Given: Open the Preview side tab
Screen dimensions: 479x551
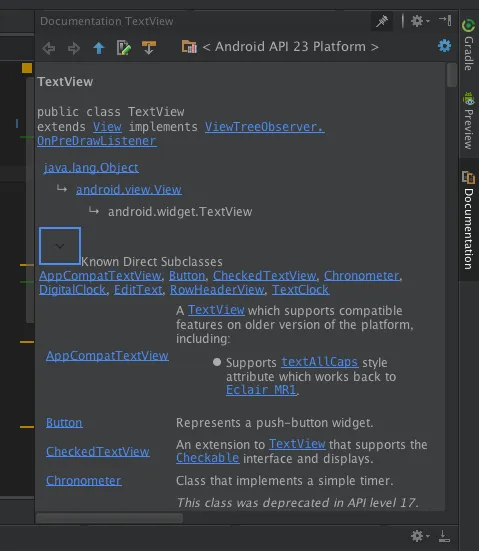Looking at the screenshot, I should click(468, 120).
